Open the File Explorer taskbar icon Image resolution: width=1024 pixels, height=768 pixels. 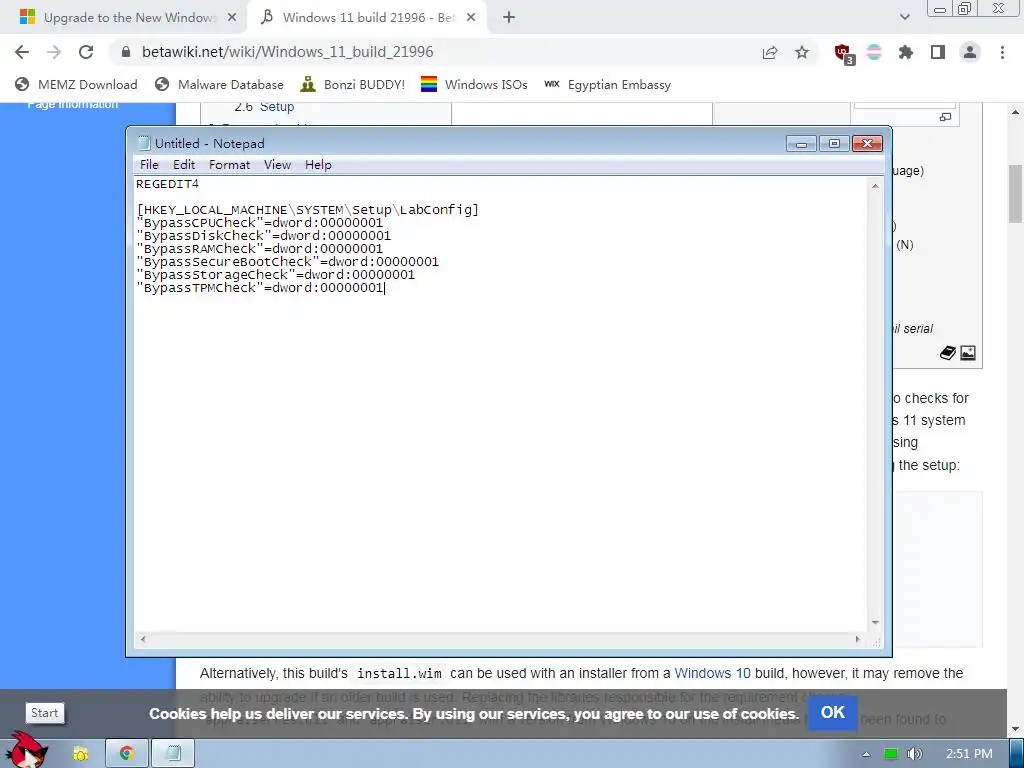80,754
